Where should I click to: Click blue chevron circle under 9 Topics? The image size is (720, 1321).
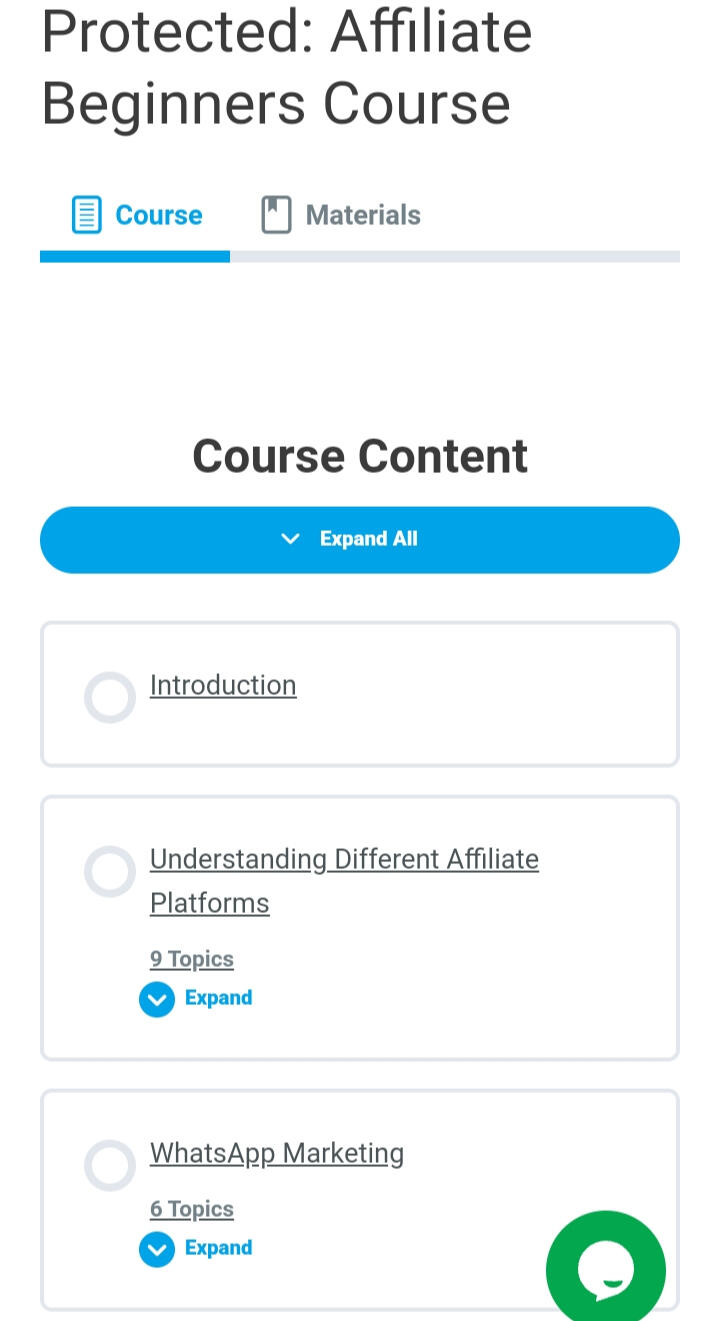(x=157, y=999)
